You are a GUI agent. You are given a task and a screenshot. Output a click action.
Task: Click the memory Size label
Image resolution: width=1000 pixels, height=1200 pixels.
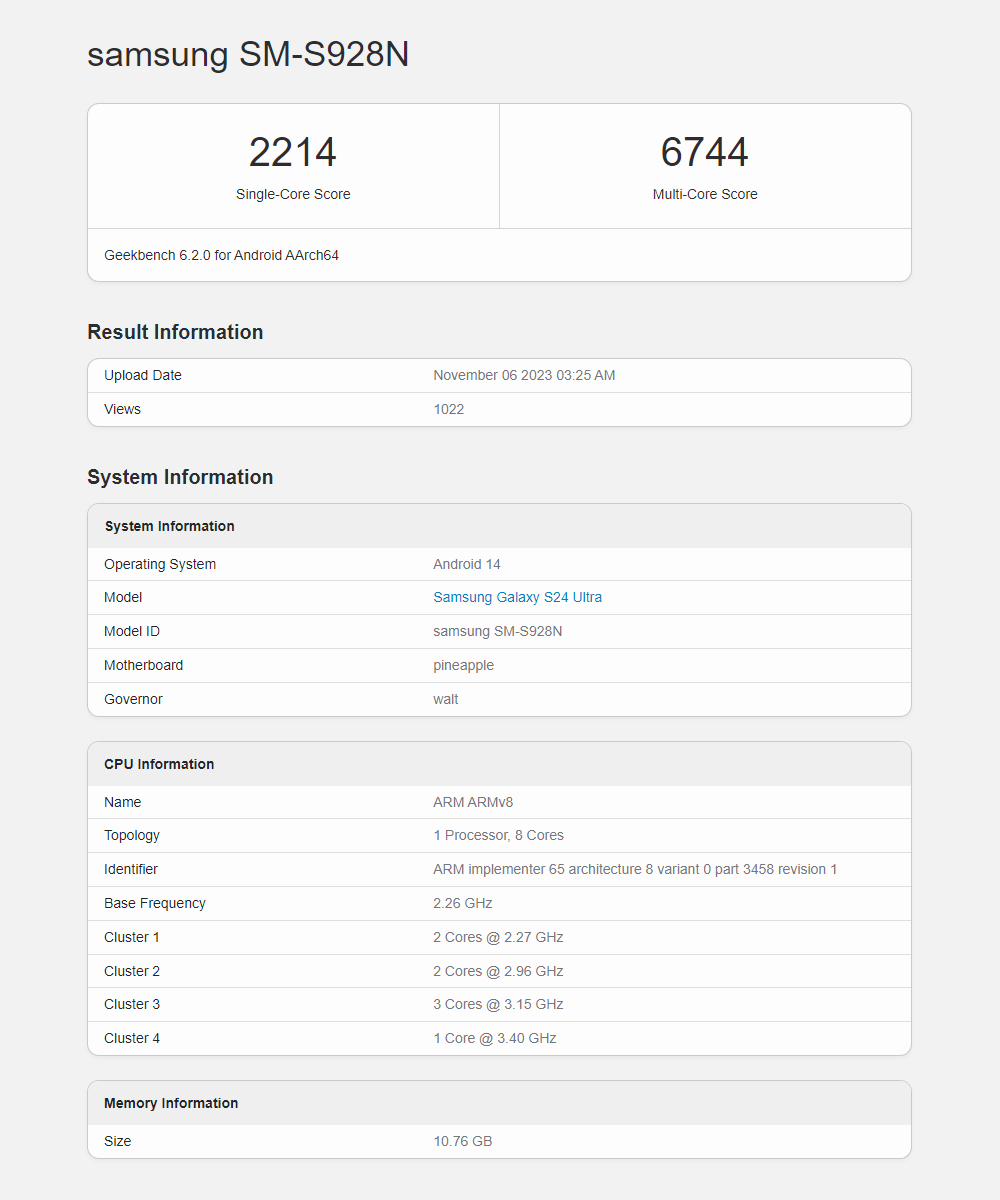pyautogui.click(x=118, y=1141)
